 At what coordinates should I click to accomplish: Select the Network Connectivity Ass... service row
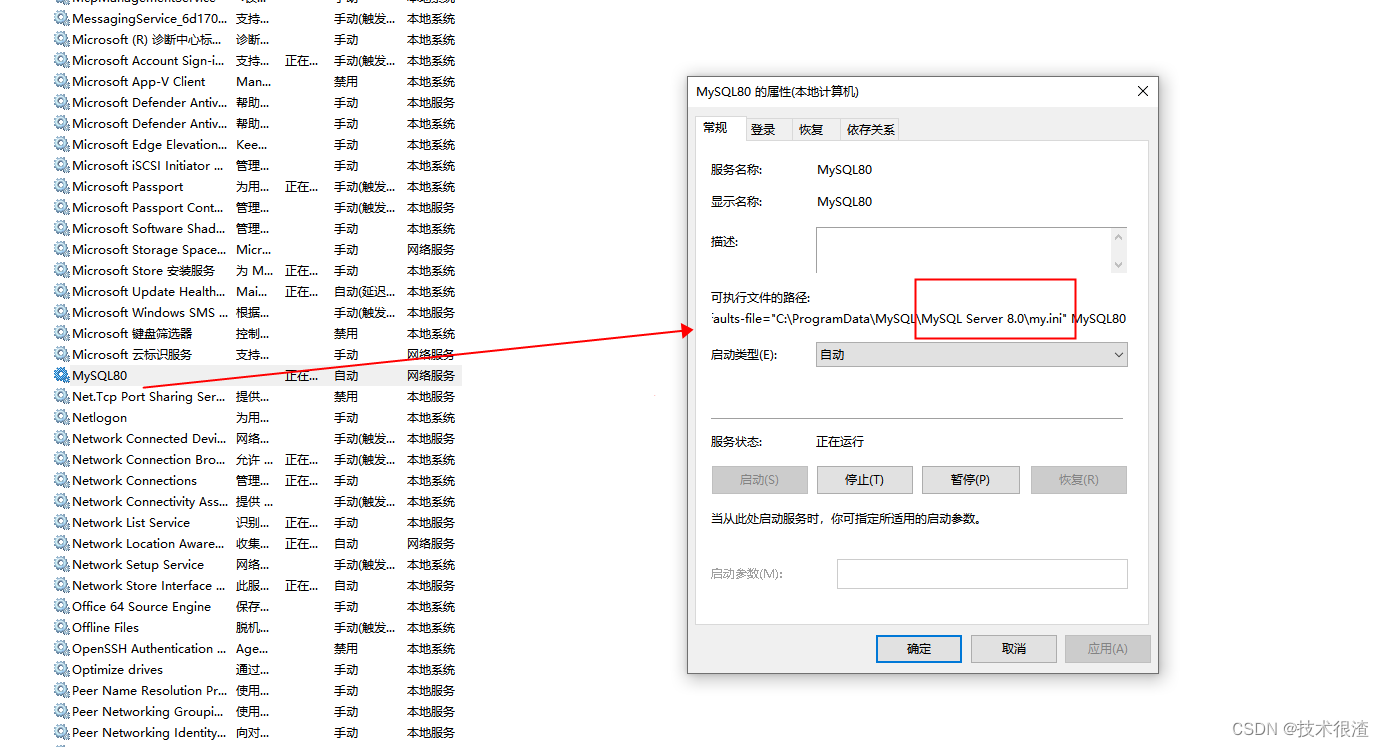(x=256, y=502)
